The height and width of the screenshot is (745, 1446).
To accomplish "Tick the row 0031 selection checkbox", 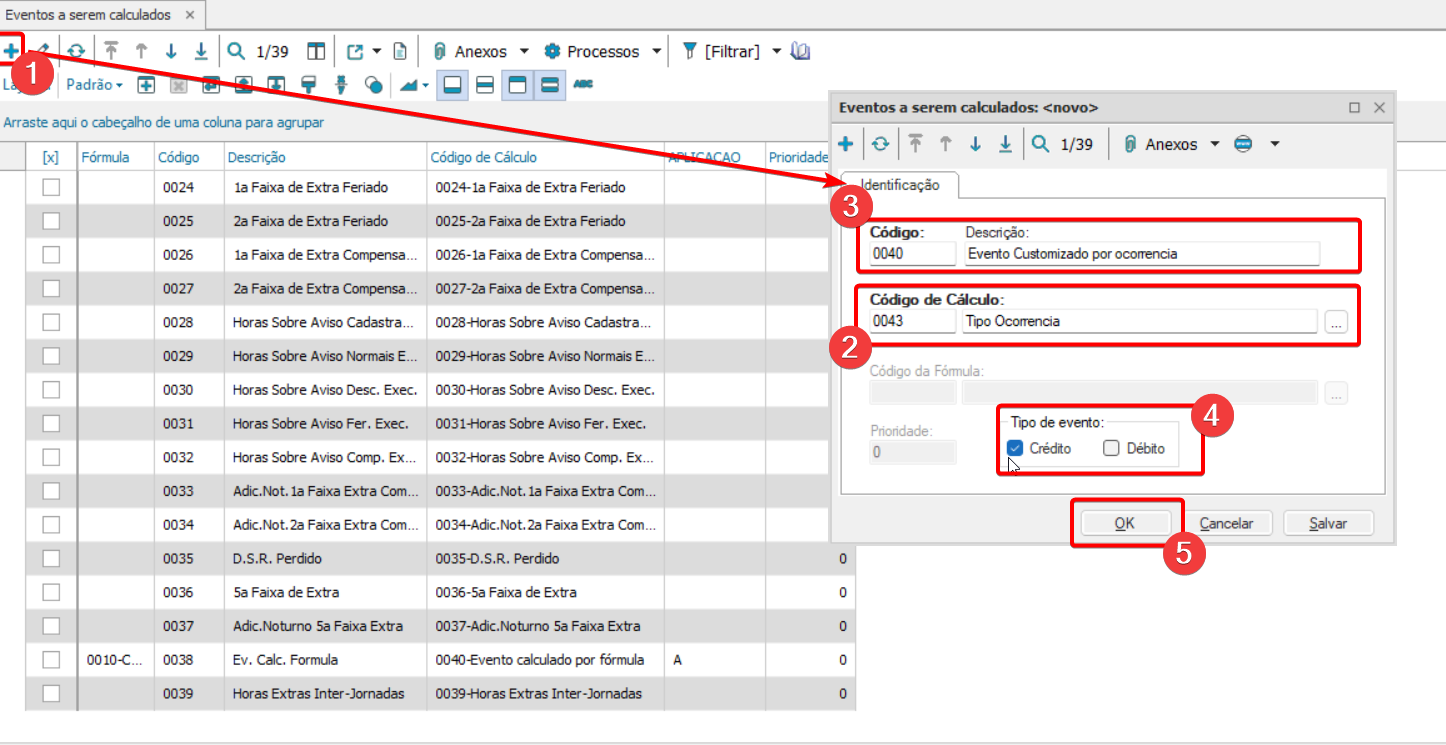I will [51, 423].
